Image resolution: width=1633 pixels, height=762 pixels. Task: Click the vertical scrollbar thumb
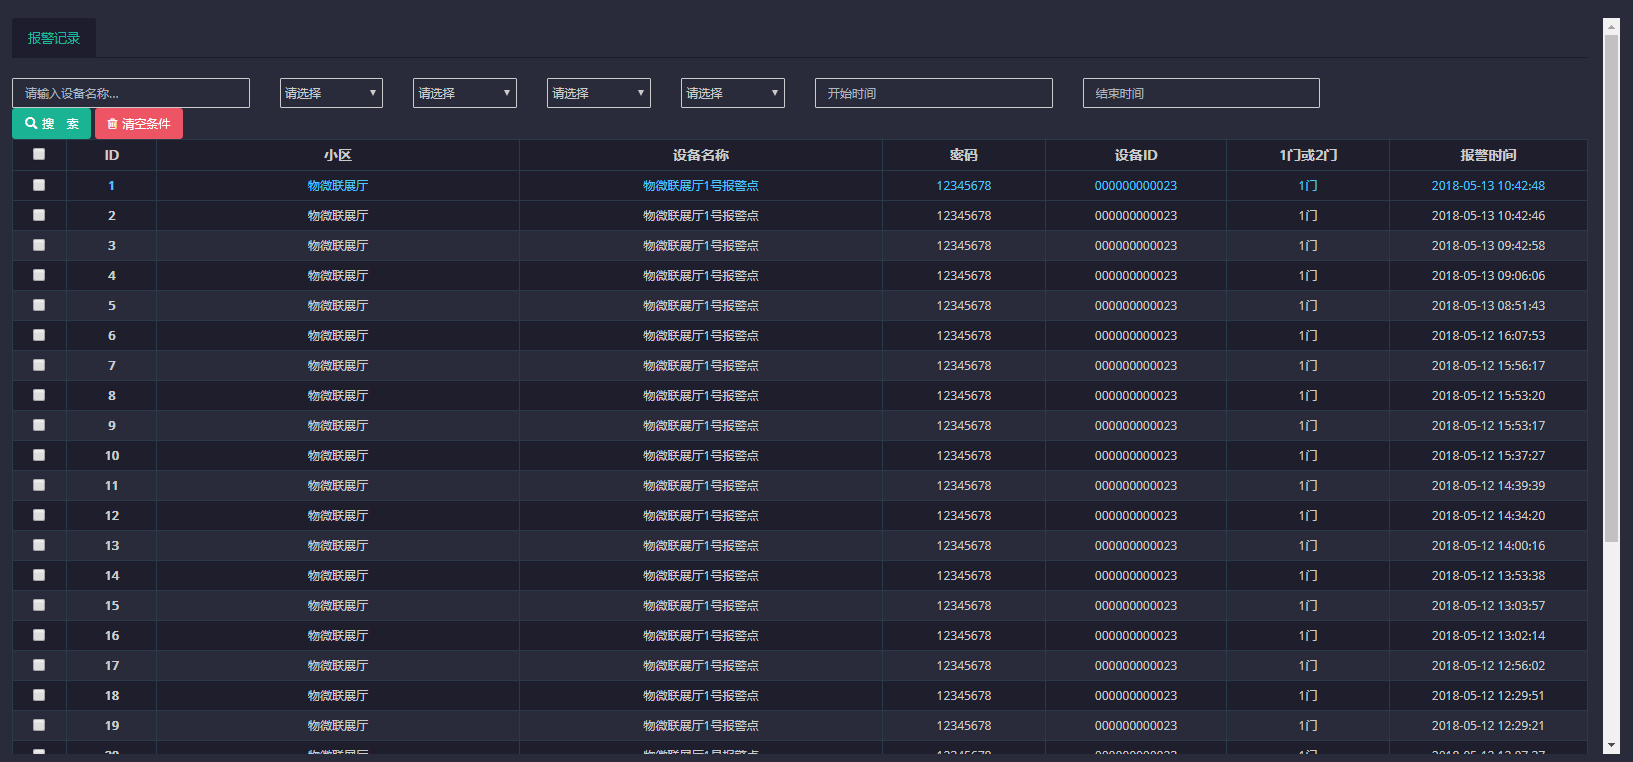pyautogui.click(x=1610, y=290)
